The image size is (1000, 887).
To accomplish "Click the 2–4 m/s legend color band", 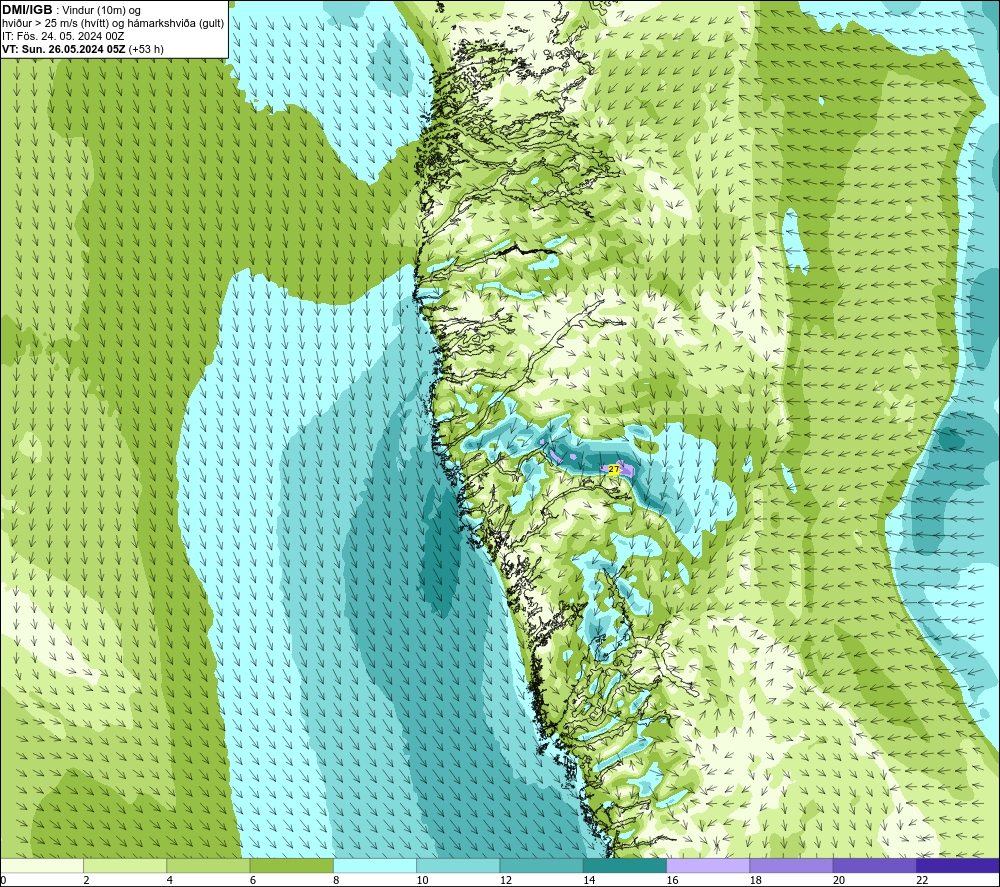I will pos(125,865).
